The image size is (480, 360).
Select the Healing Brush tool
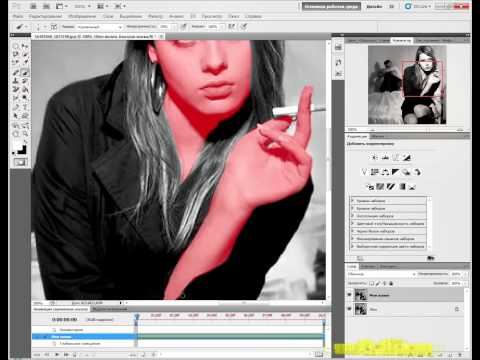click(x=16, y=72)
